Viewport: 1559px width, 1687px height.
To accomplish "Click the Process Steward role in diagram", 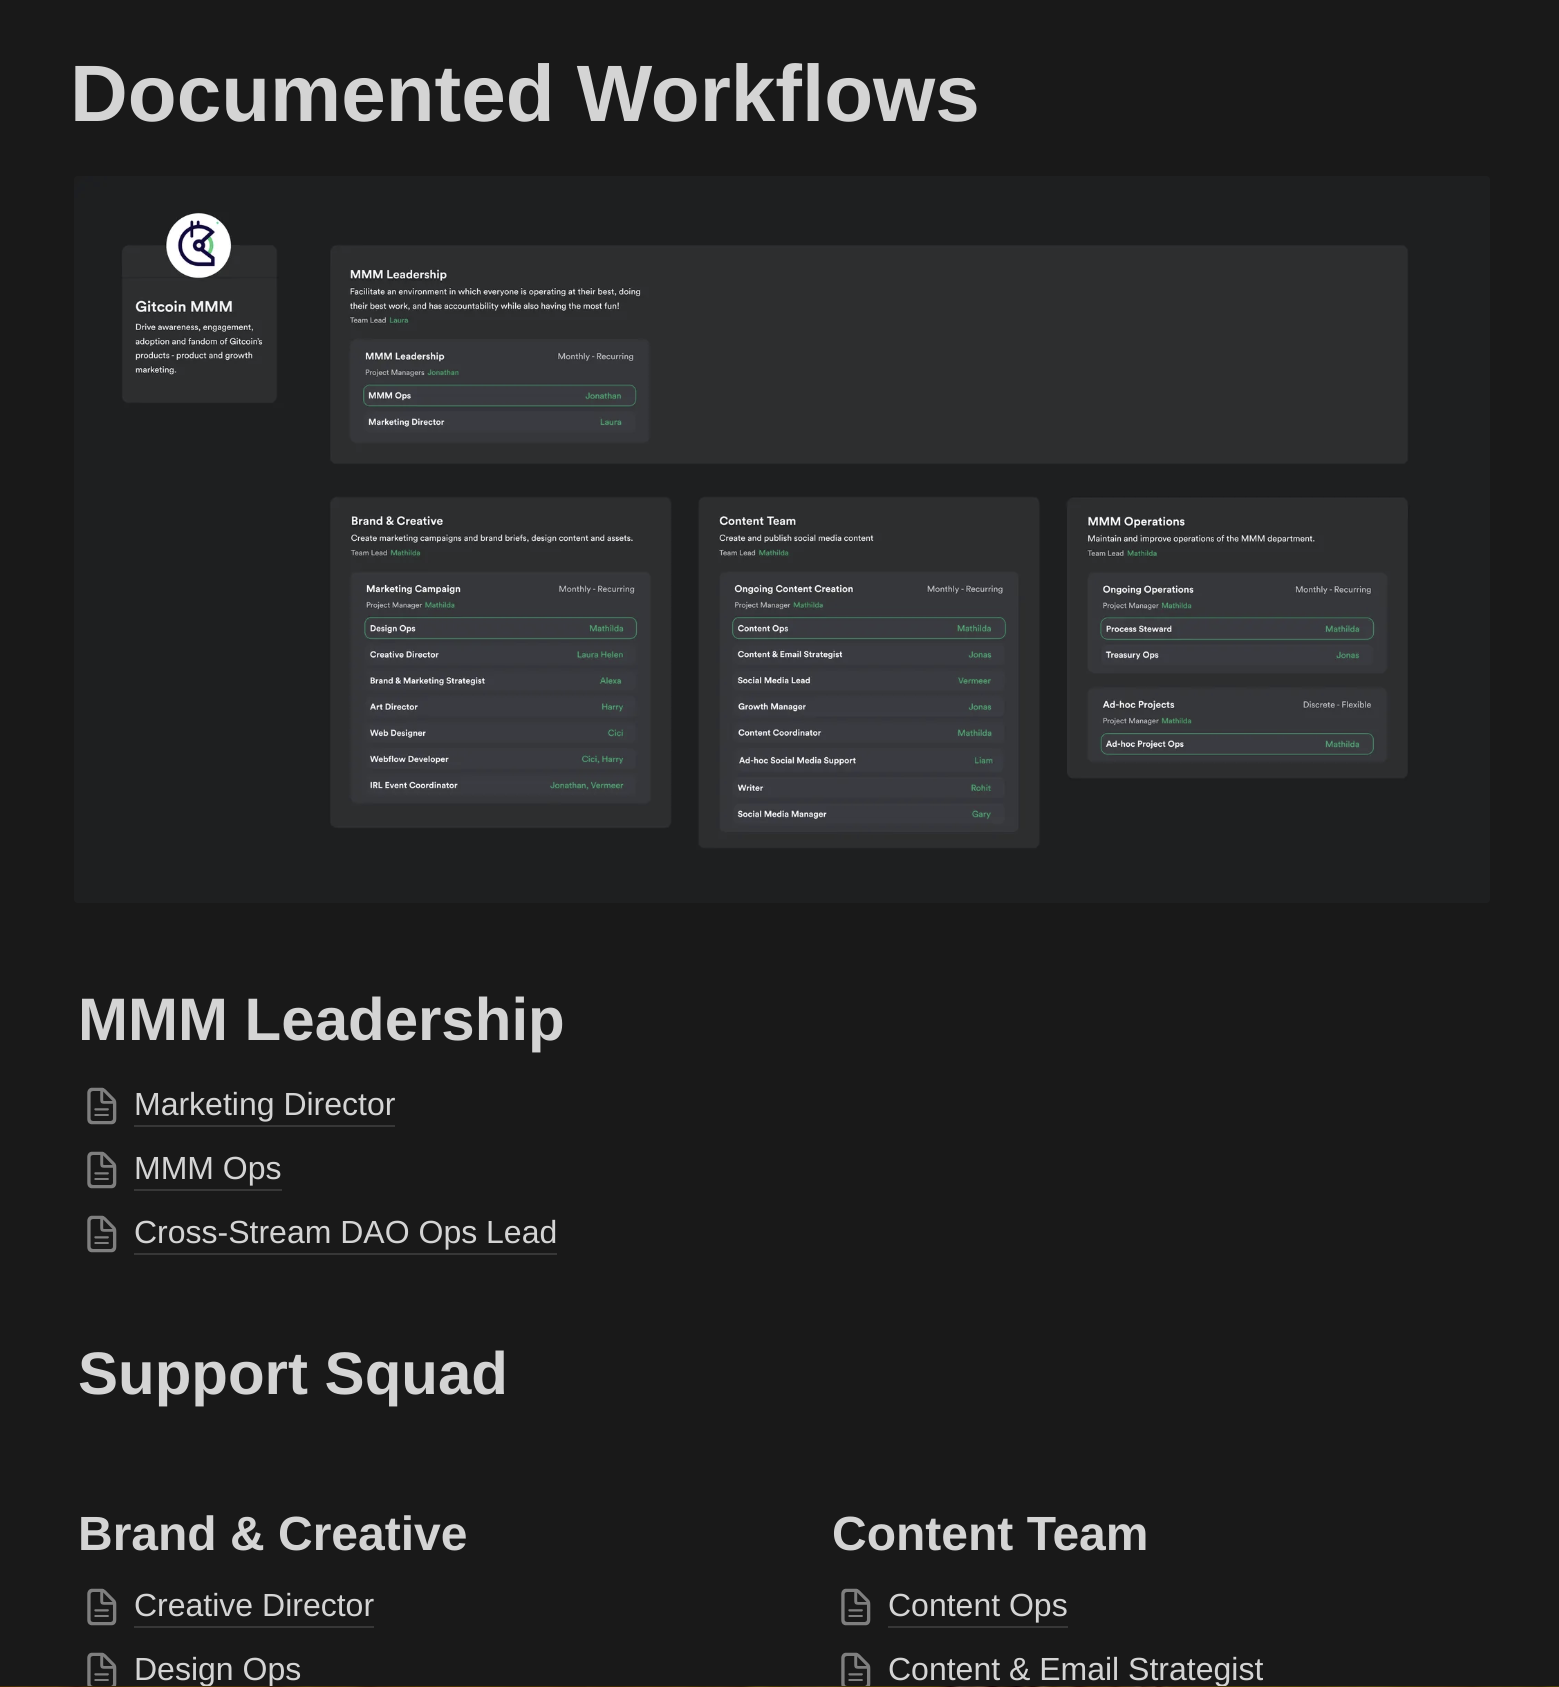I will (x=1236, y=629).
